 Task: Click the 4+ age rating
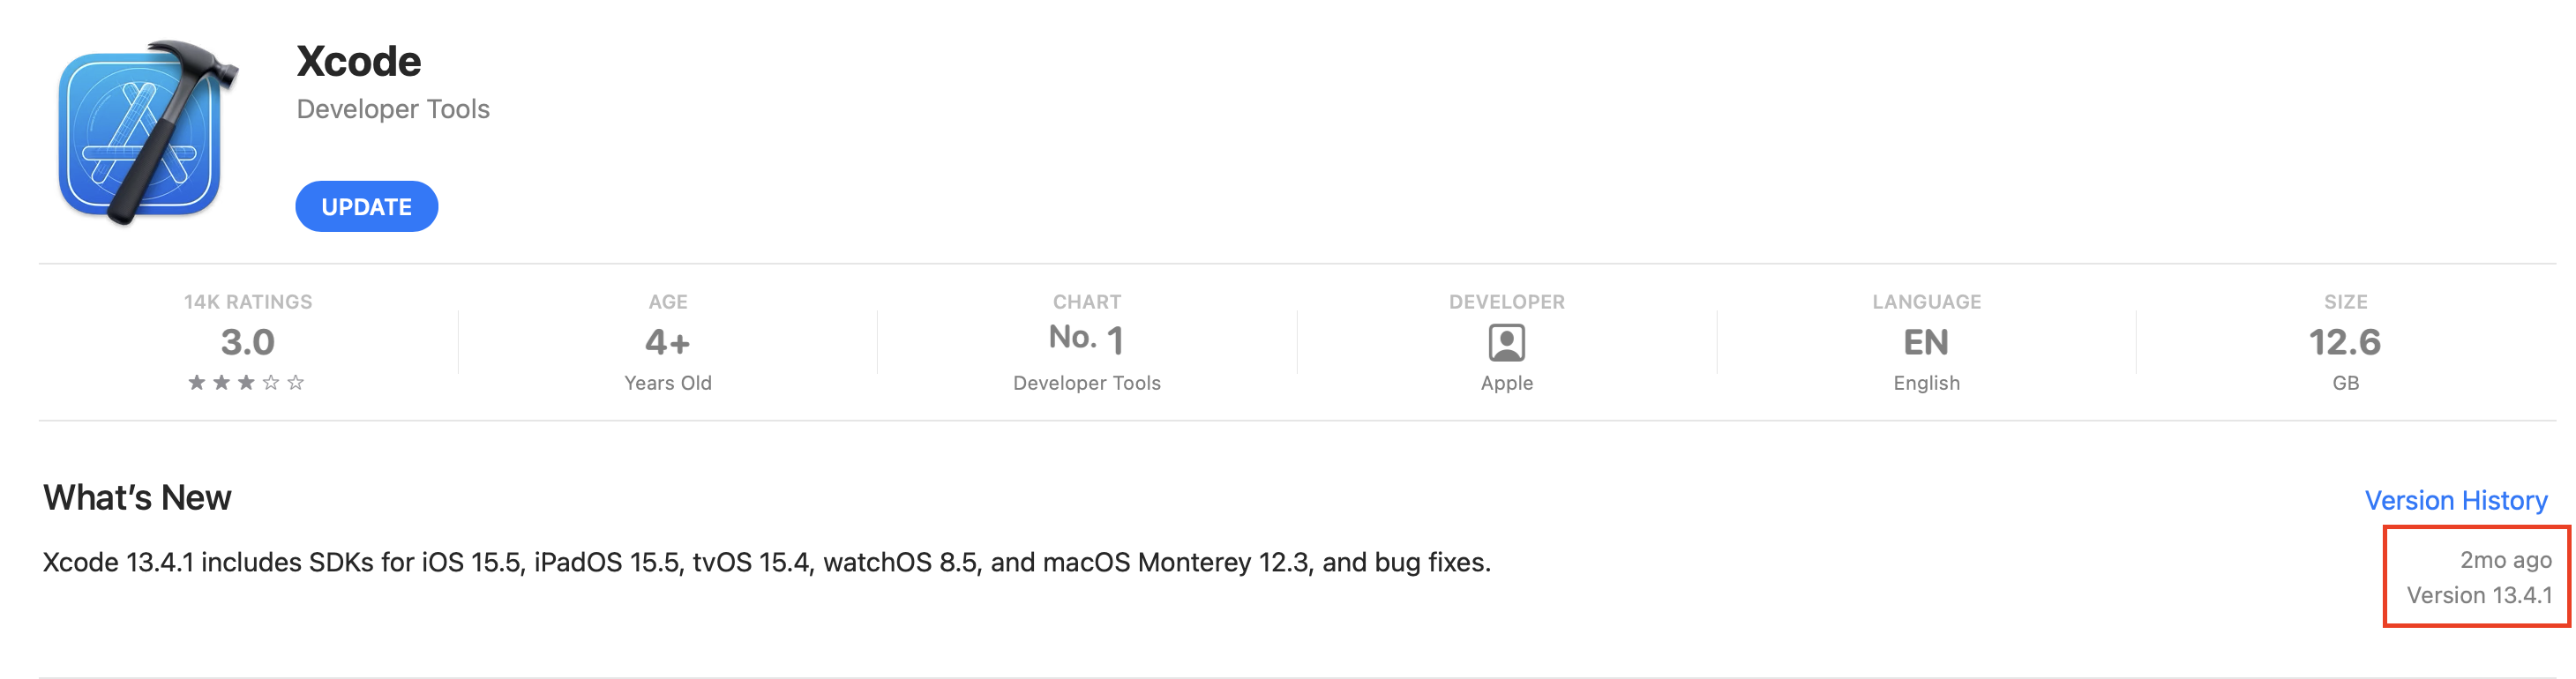(x=667, y=342)
